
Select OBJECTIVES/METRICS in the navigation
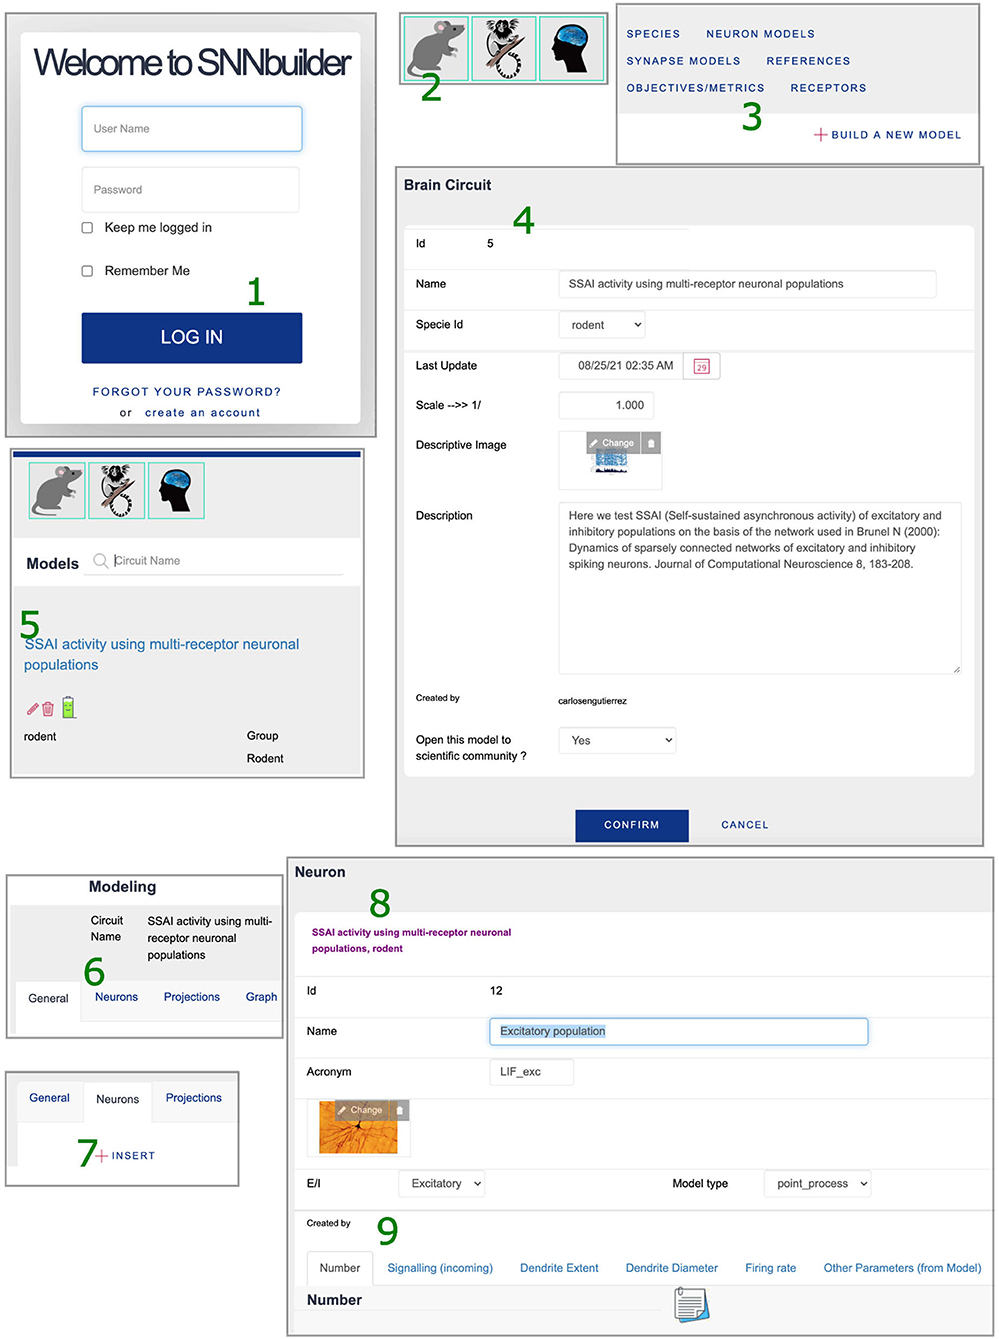[x=695, y=88]
